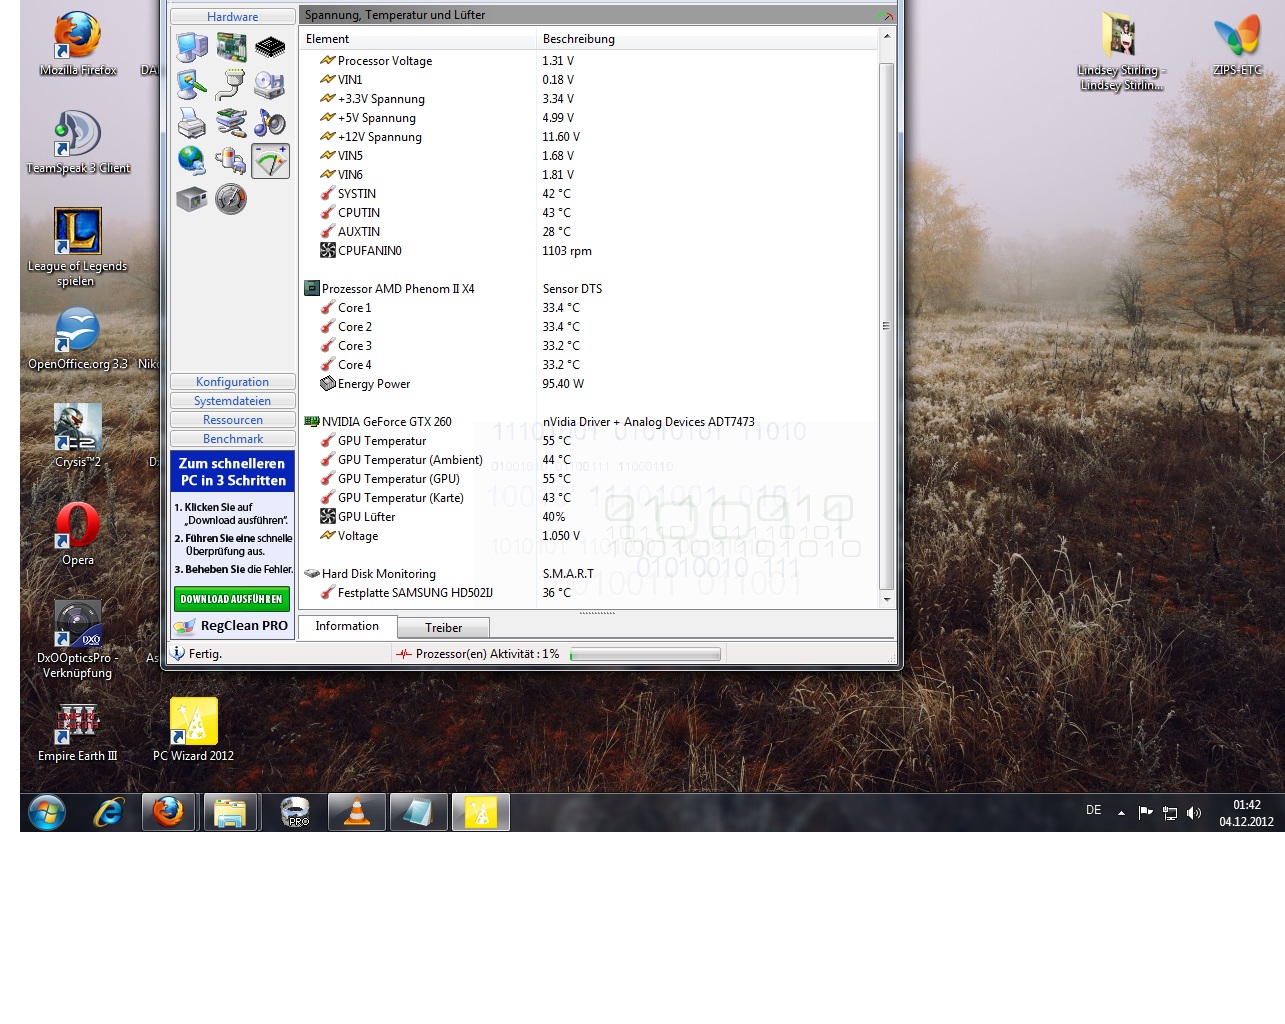
Task: Launch Crysis 2 desktop shortcut
Action: click(78, 436)
